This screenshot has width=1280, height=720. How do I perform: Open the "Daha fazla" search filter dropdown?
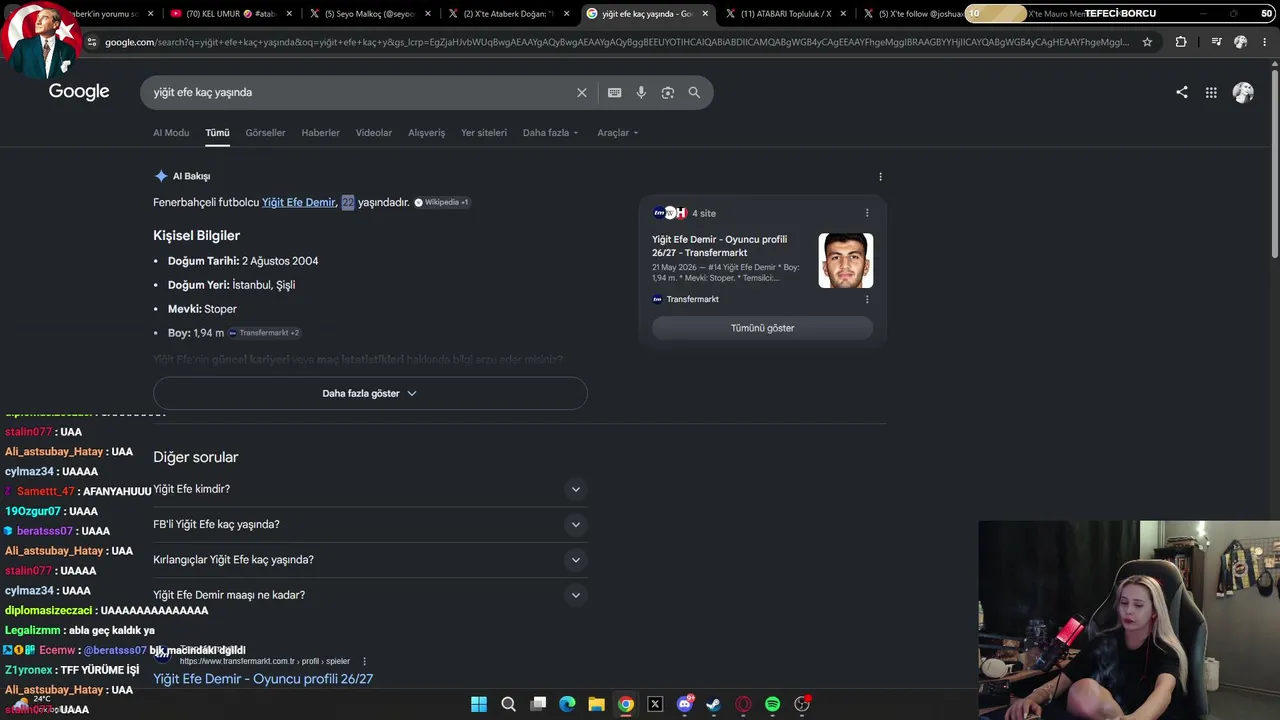pyautogui.click(x=550, y=133)
